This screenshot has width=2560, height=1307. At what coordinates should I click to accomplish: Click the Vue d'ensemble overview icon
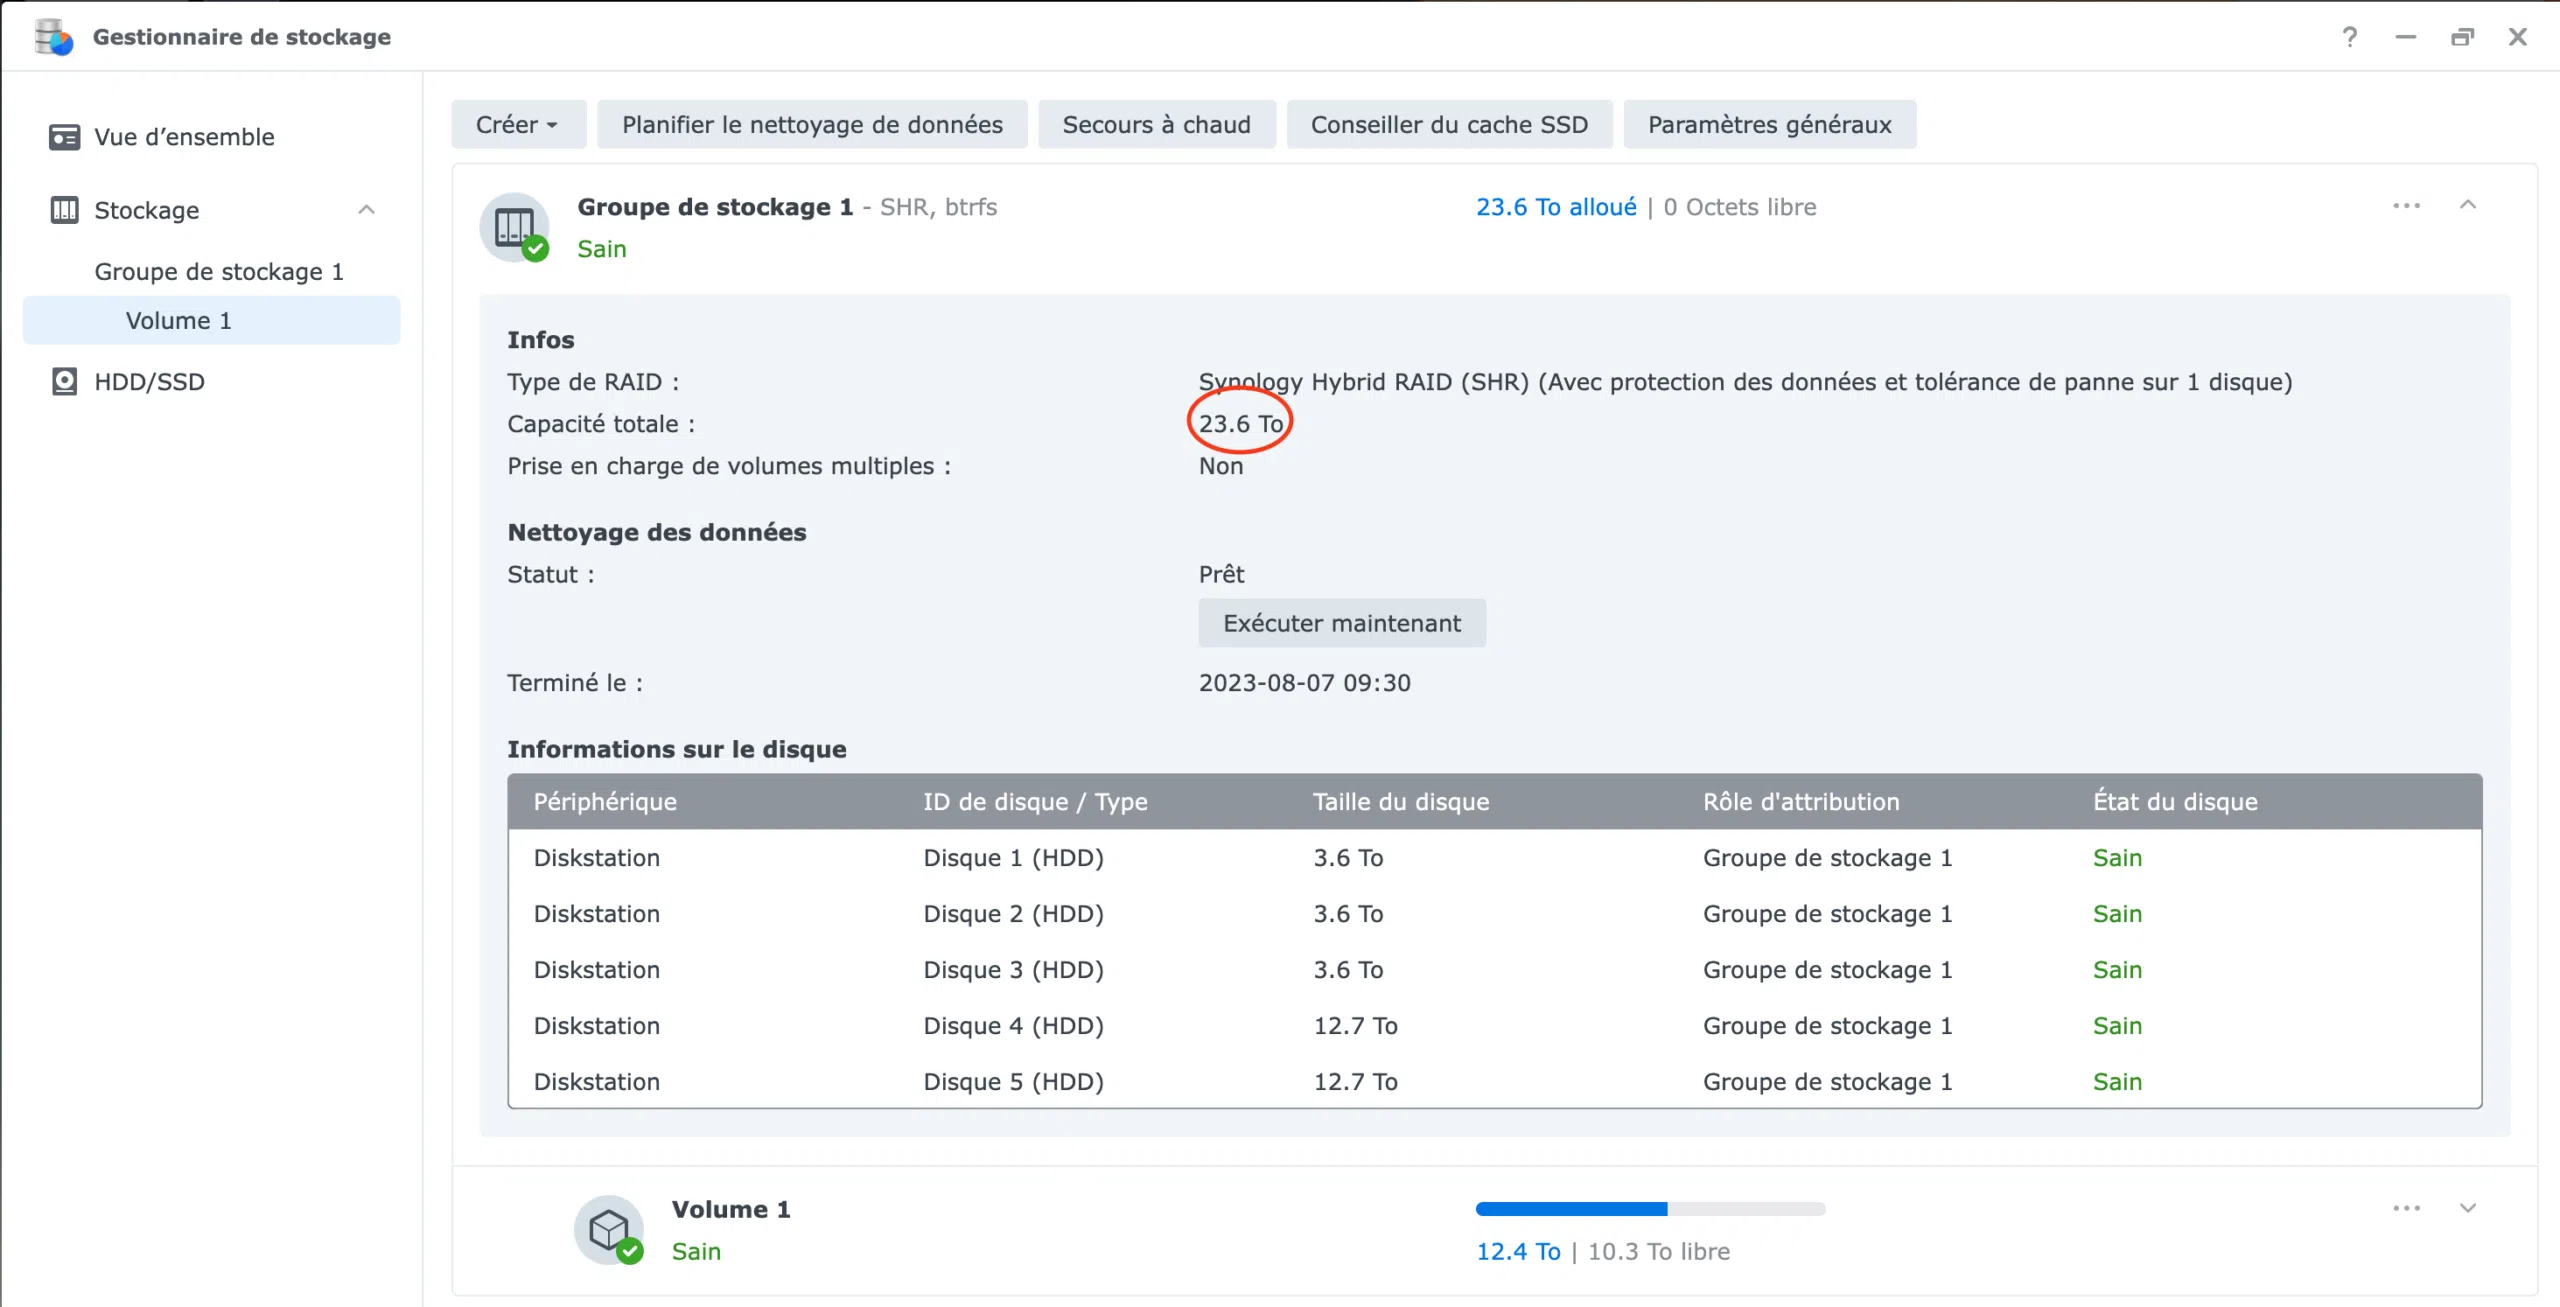point(64,137)
